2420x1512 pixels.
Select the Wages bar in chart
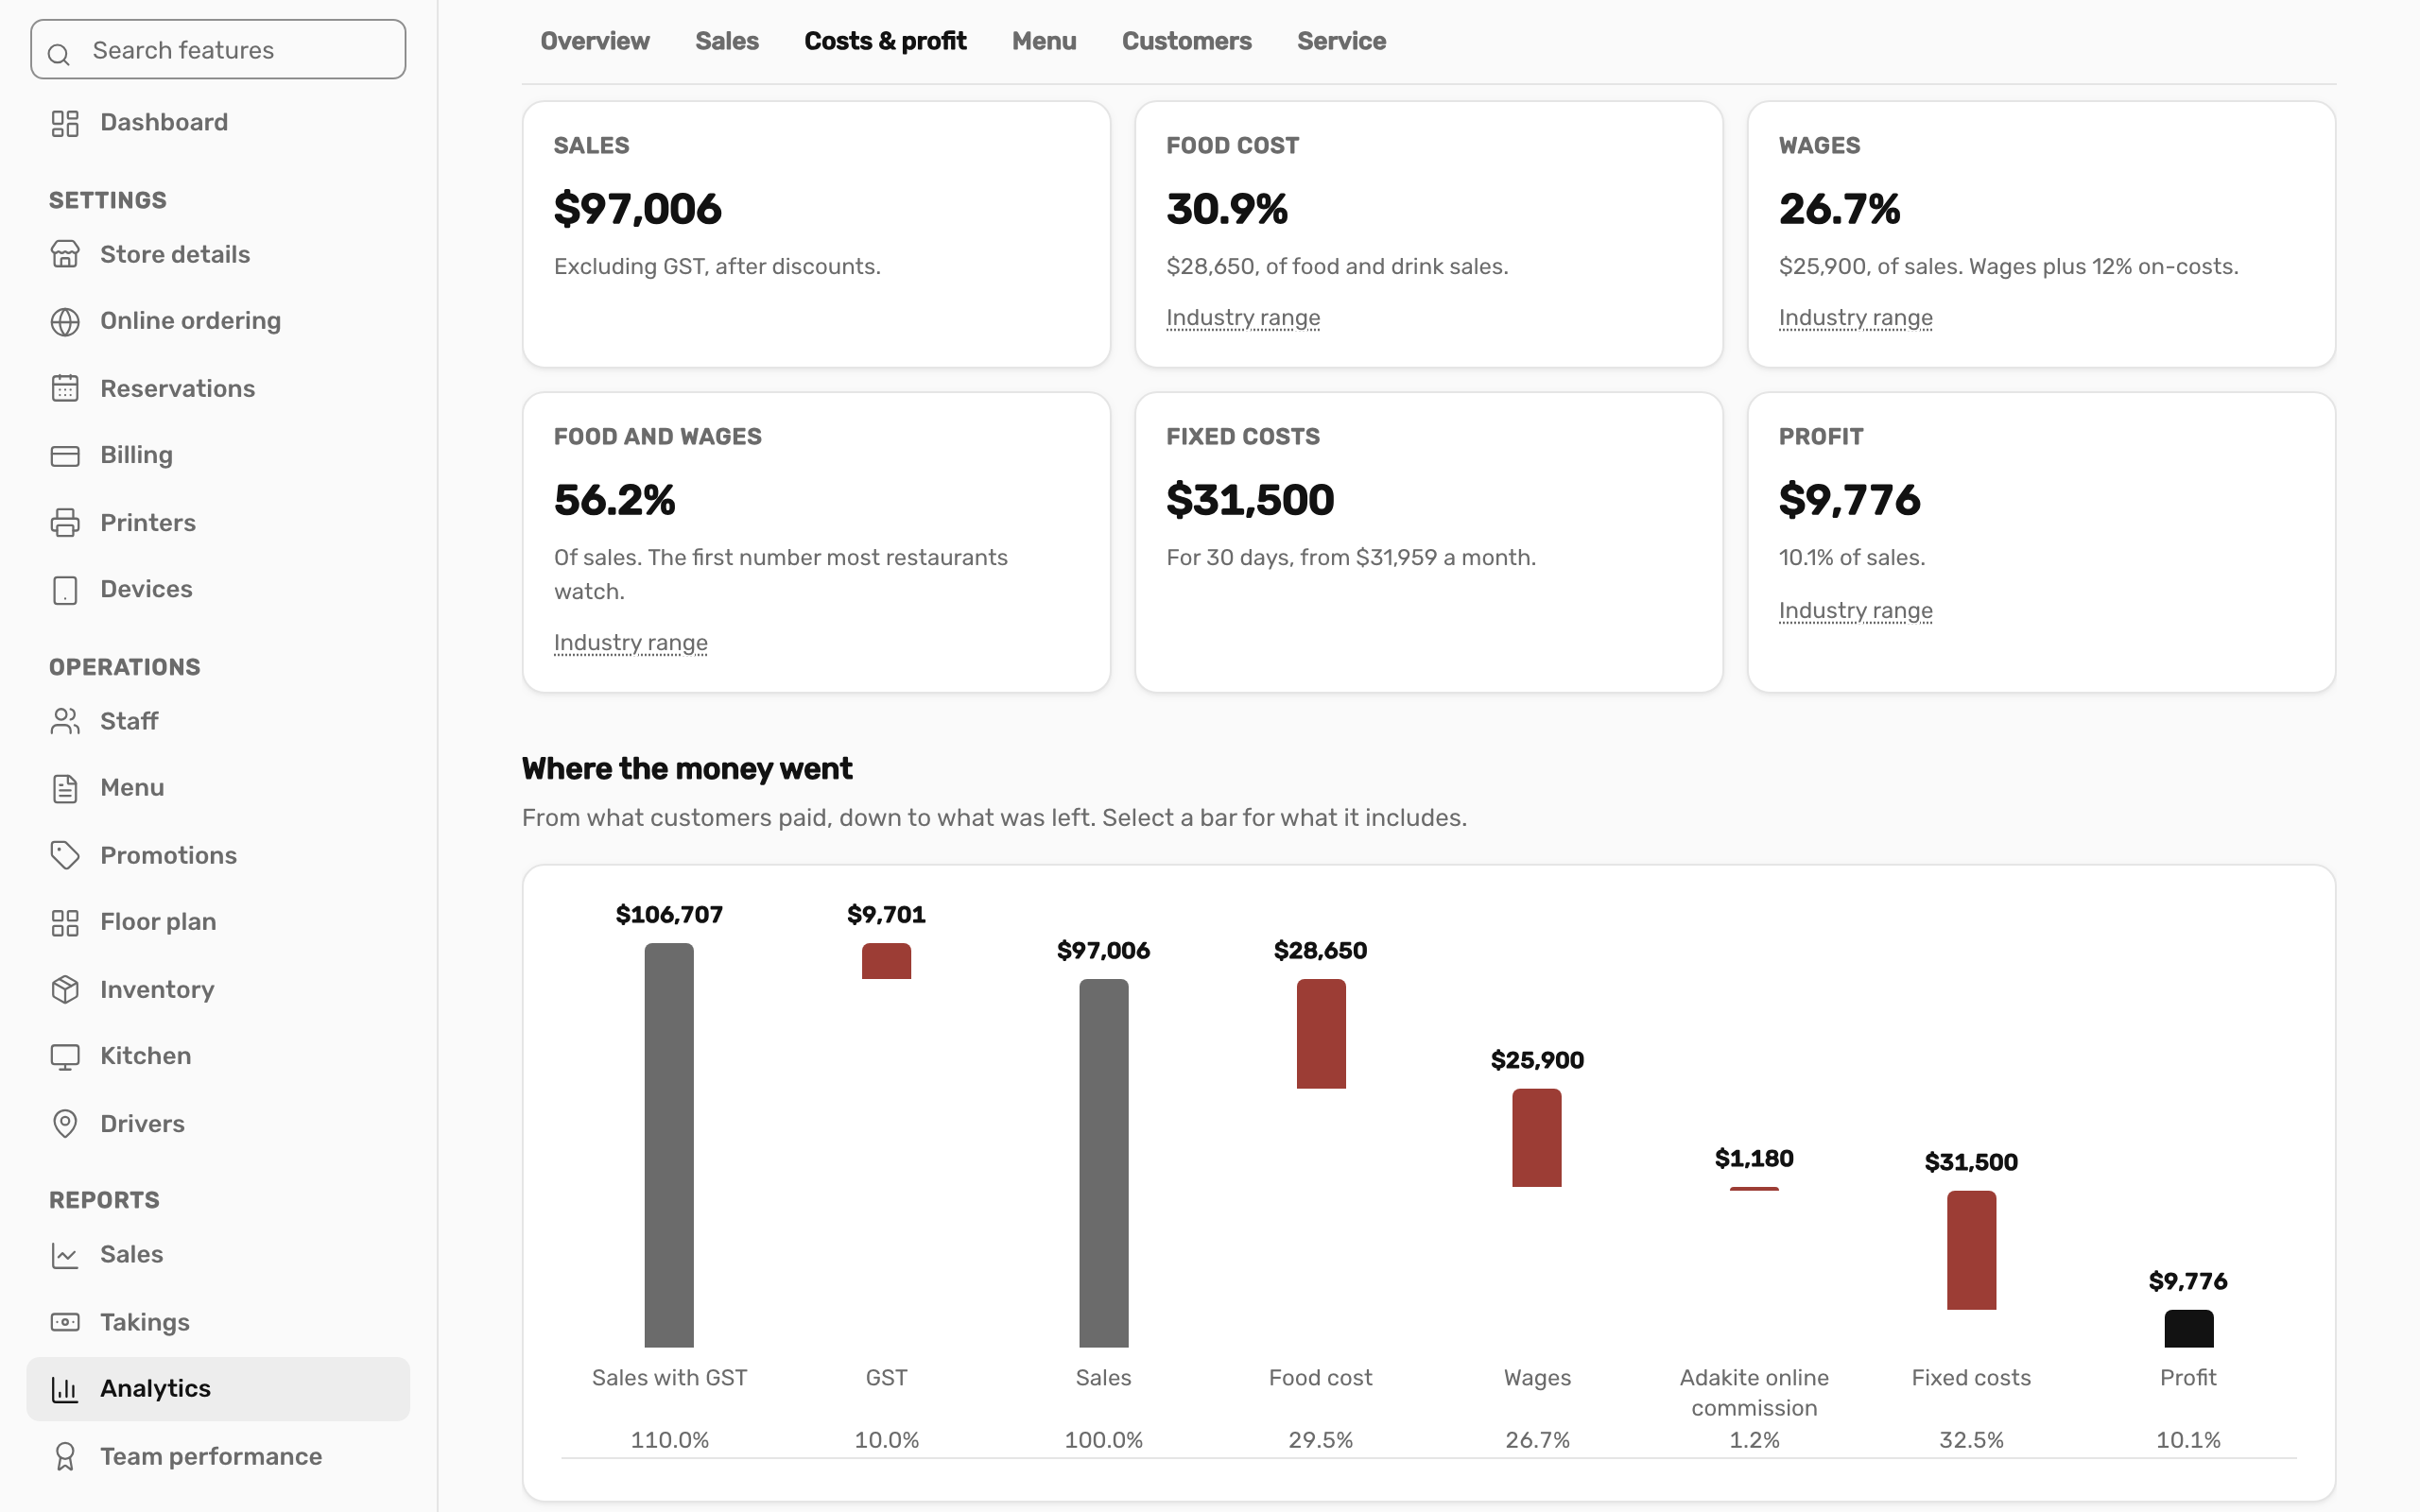click(1537, 1138)
